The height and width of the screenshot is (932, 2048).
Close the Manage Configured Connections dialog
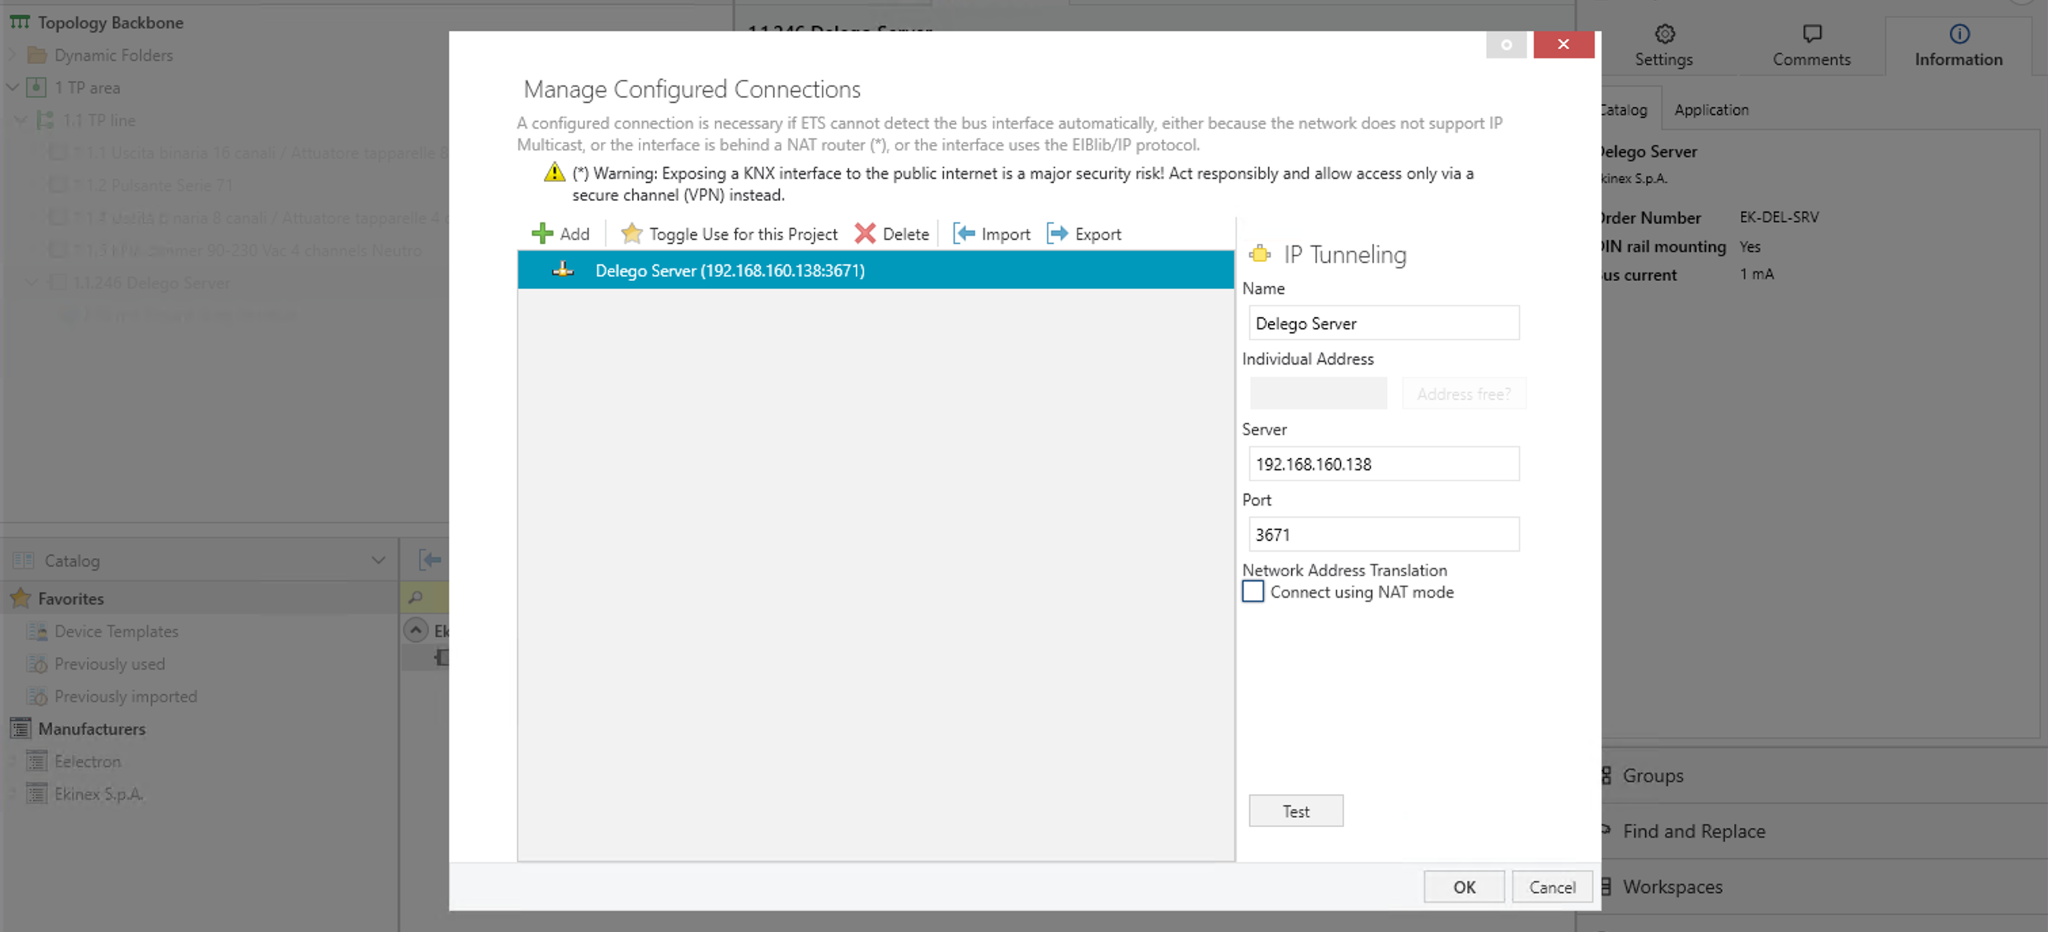pos(1563,45)
